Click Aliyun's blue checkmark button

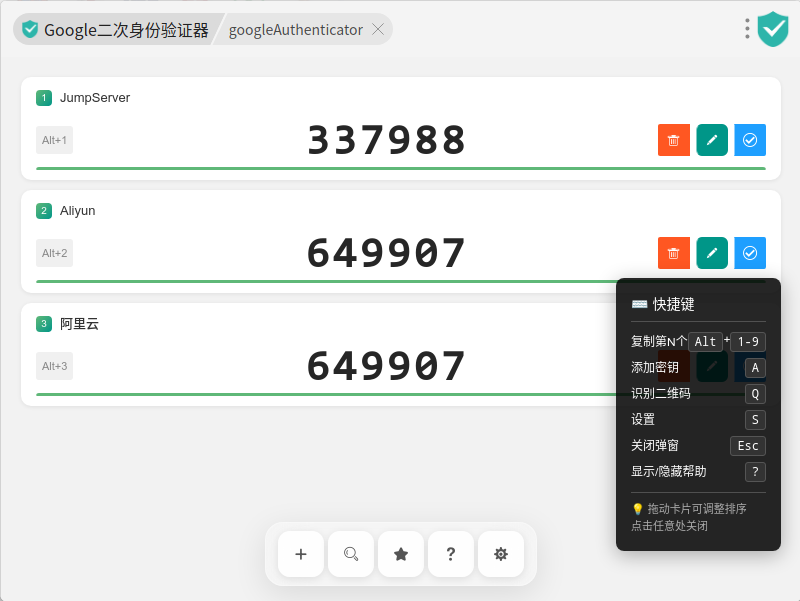point(750,253)
